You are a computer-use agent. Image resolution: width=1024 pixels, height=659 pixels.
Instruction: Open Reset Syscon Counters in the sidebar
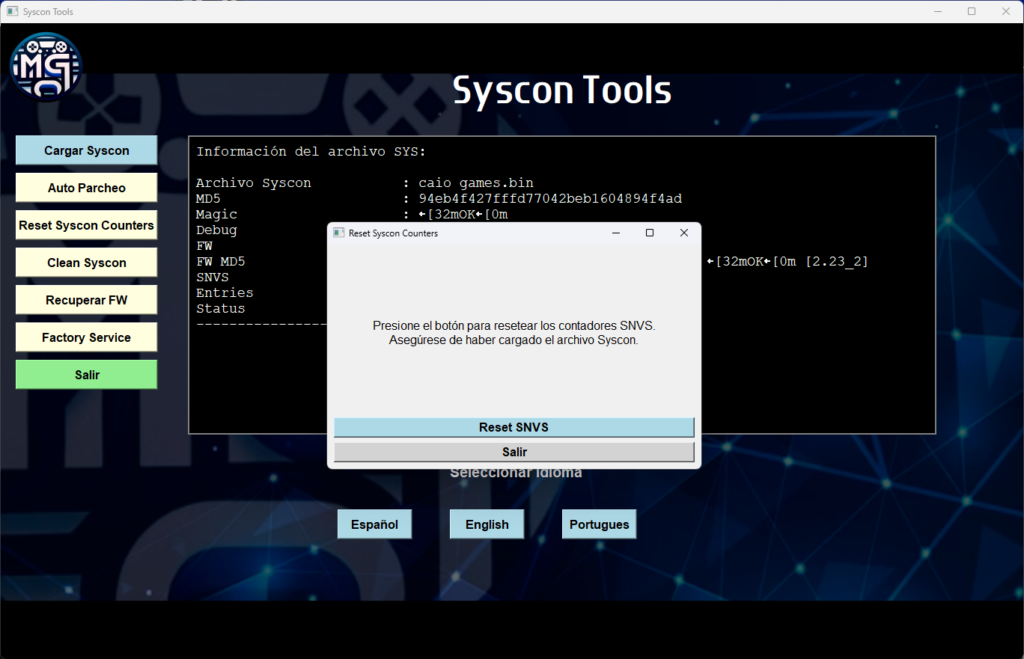coord(86,225)
